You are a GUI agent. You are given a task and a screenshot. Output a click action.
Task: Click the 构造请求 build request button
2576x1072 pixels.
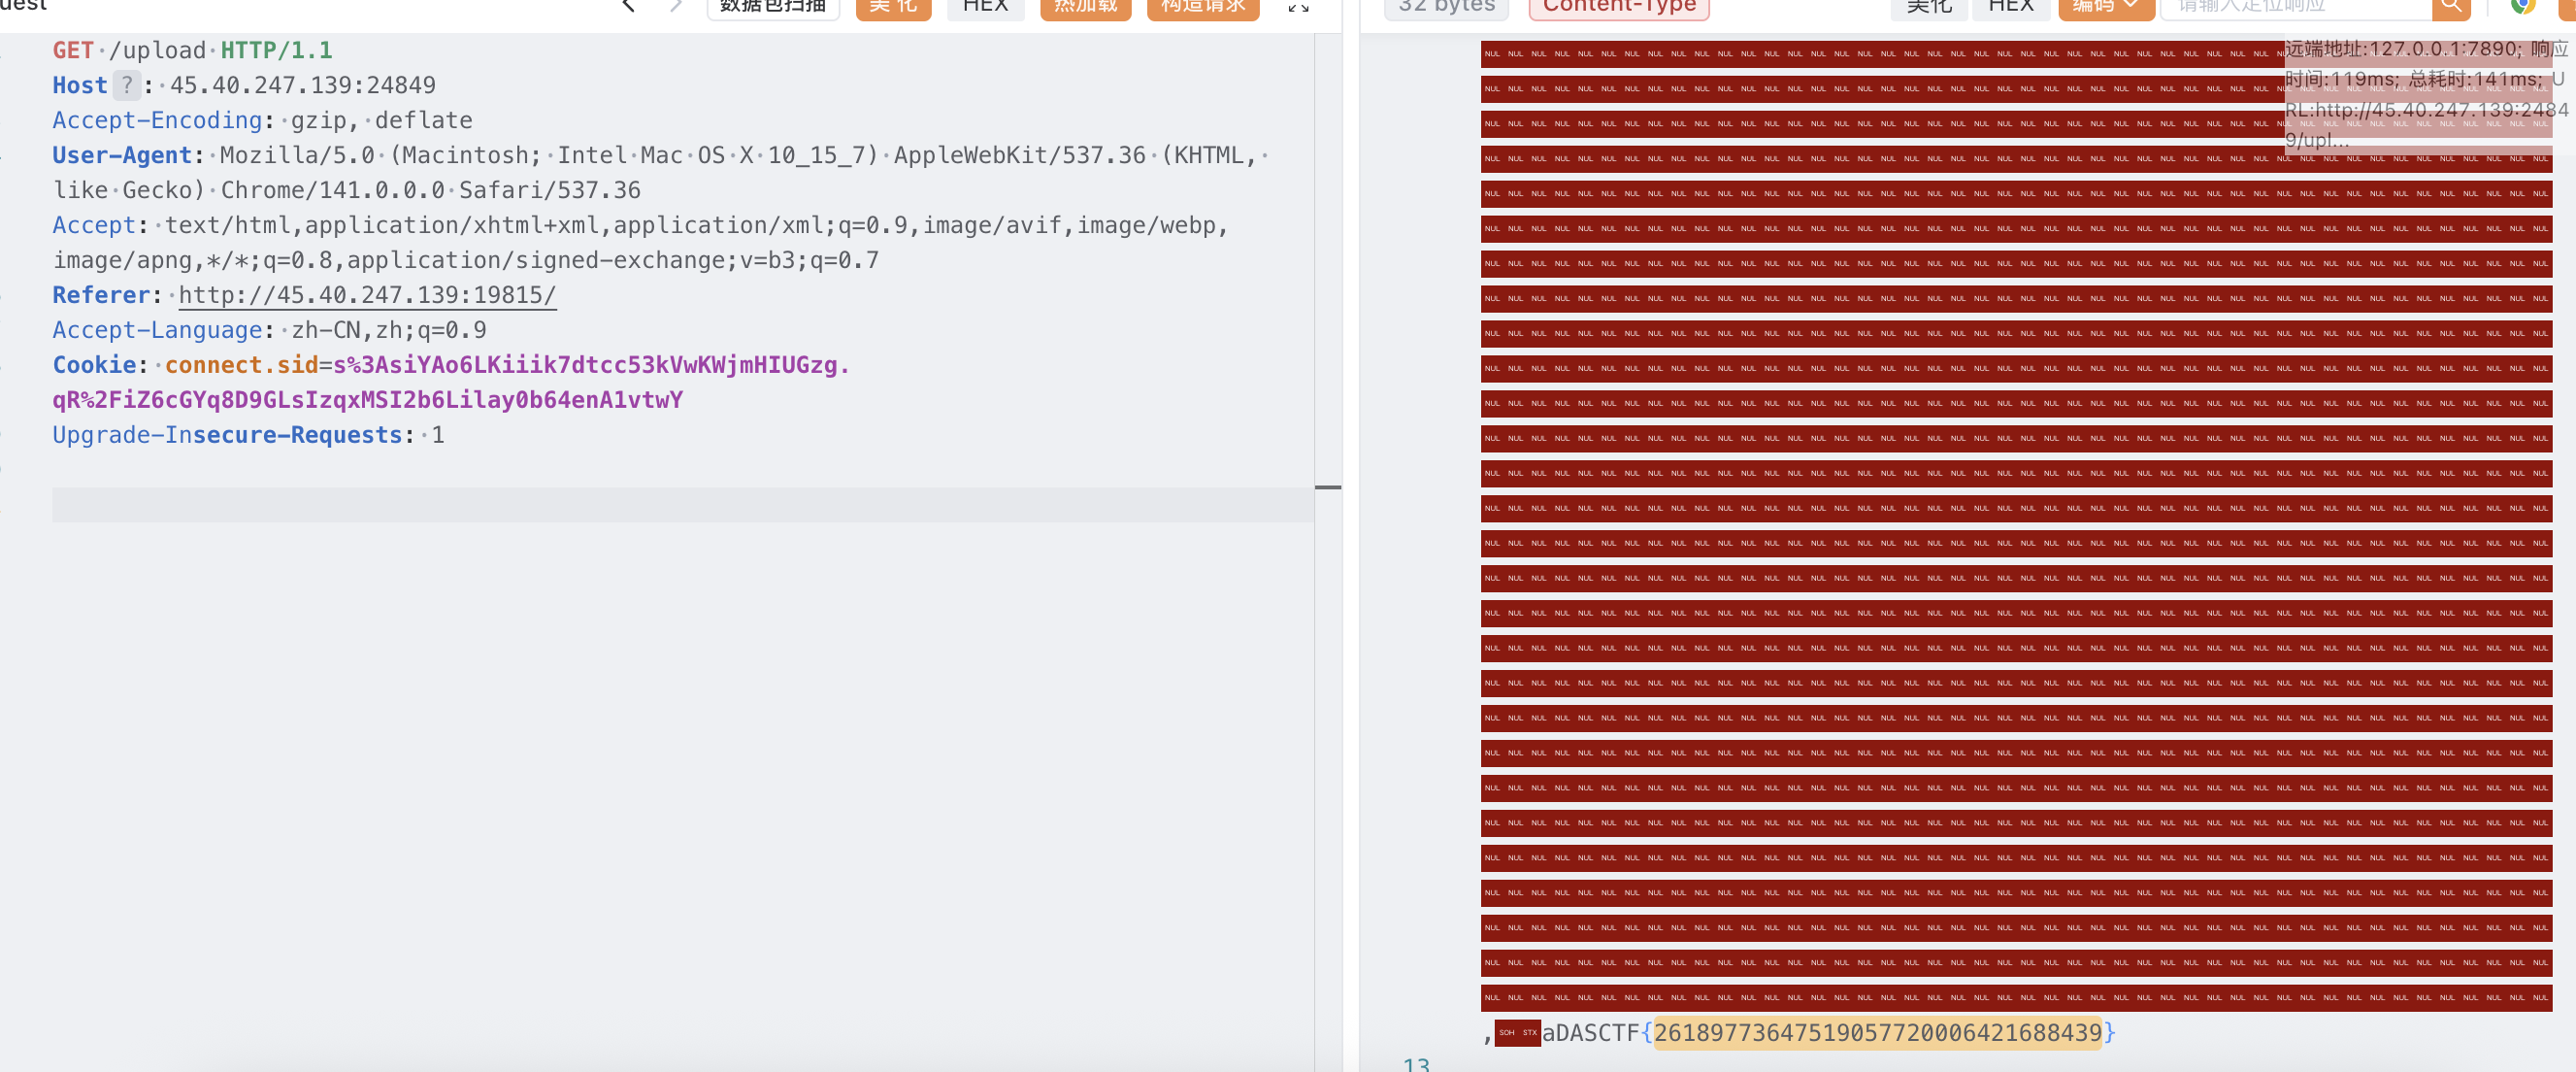(1202, 7)
